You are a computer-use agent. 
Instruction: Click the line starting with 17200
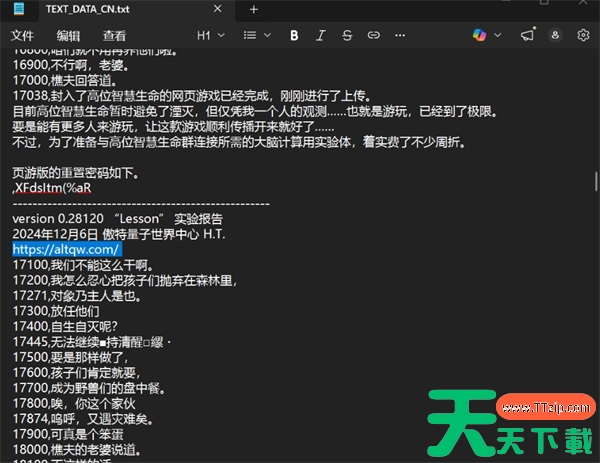(x=125, y=280)
